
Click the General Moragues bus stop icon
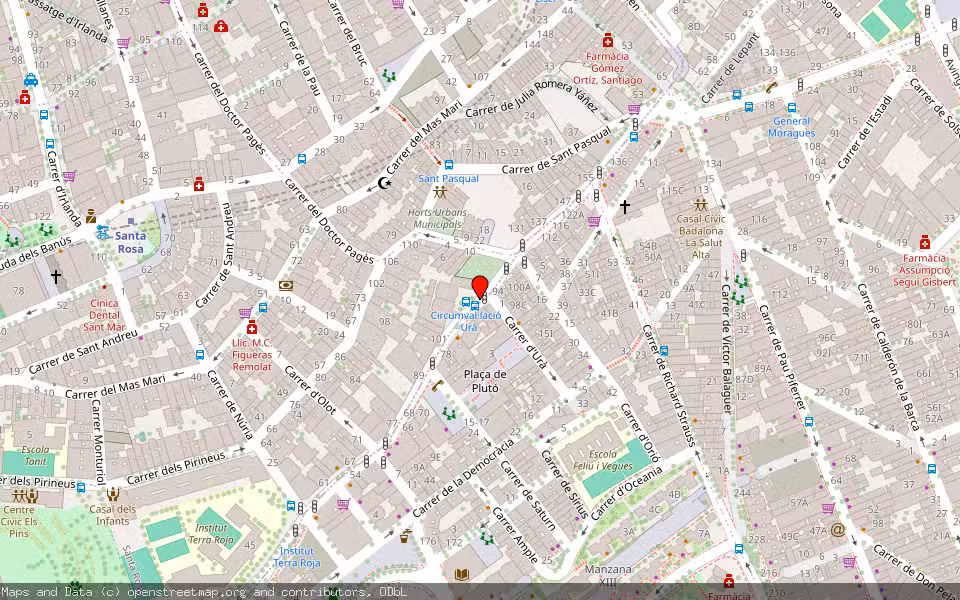click(792, 107)
